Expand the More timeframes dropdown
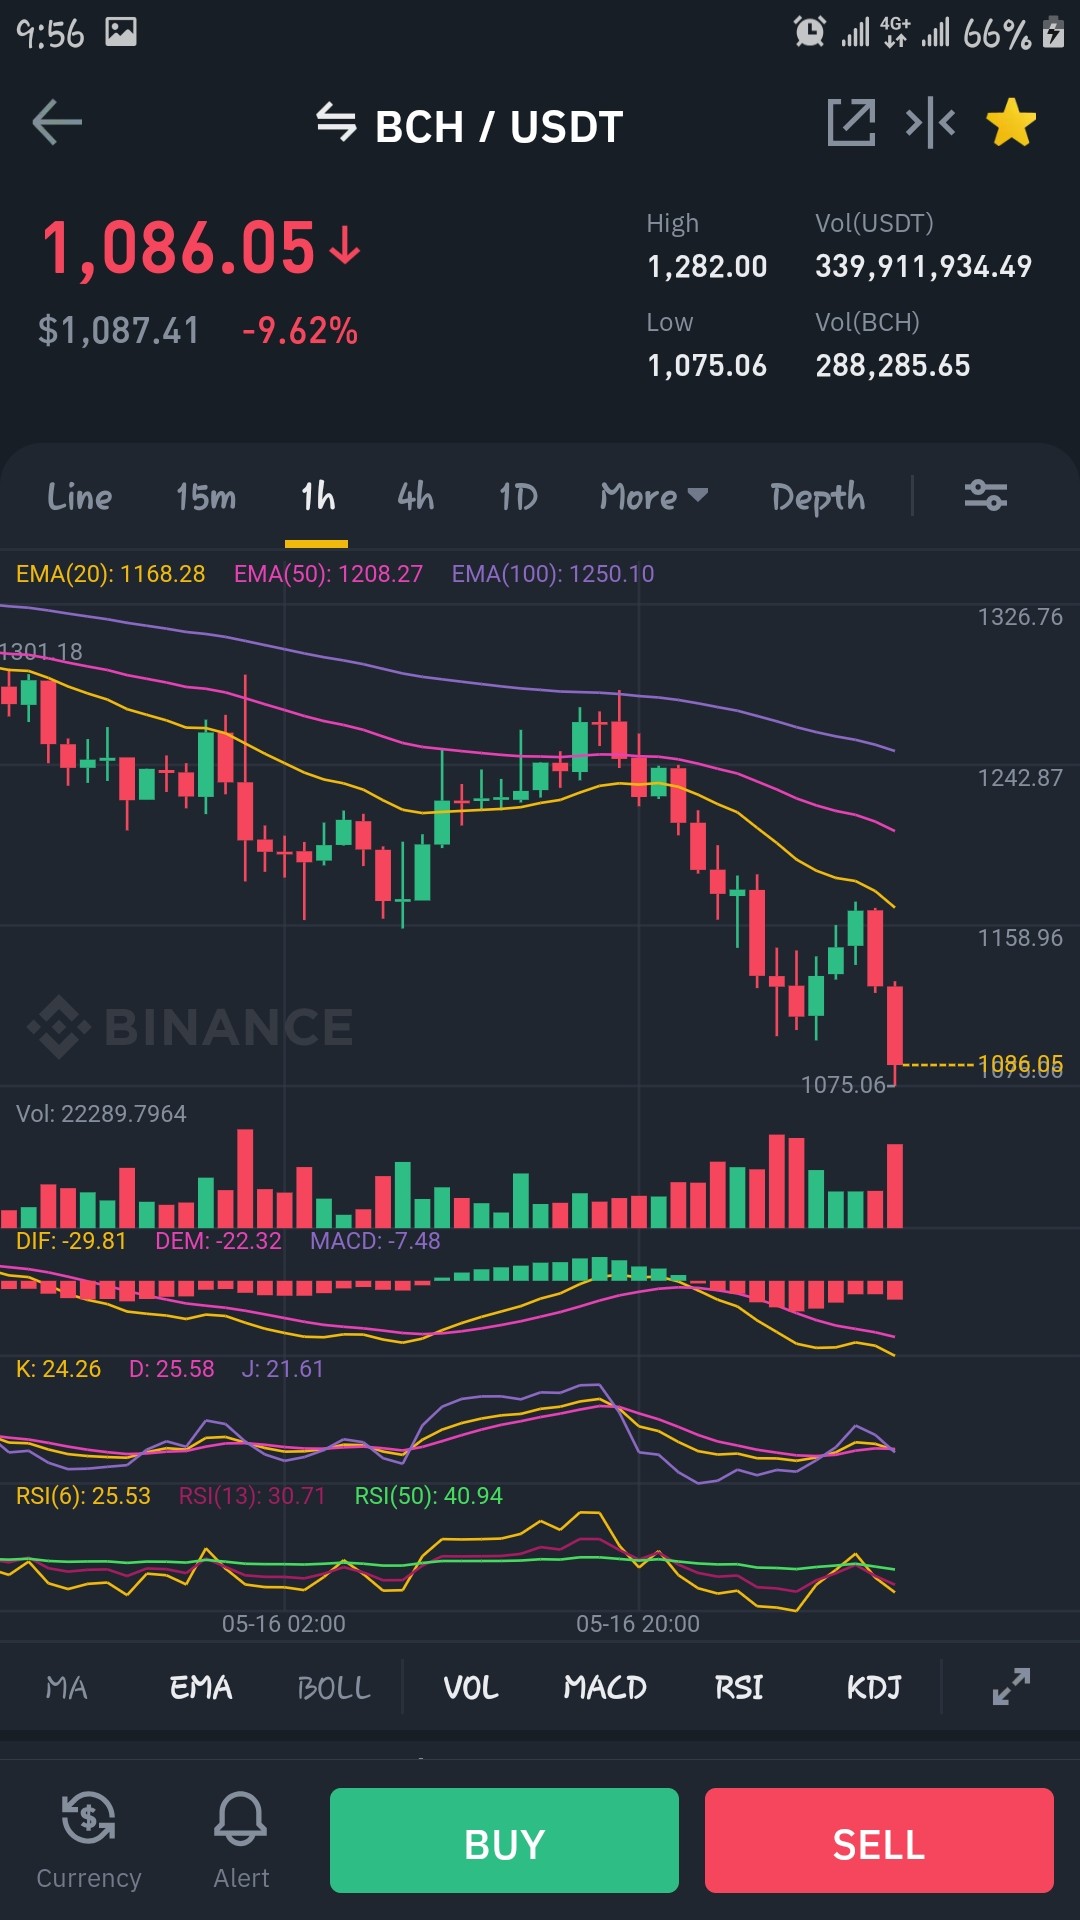 tap(654, 496)
